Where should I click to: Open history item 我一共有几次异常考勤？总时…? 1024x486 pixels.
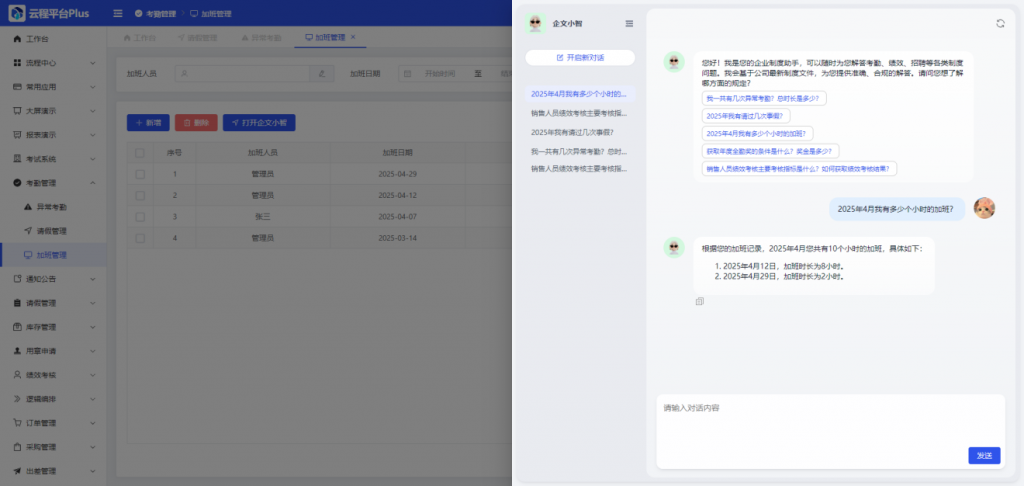(x=579, y=151)
